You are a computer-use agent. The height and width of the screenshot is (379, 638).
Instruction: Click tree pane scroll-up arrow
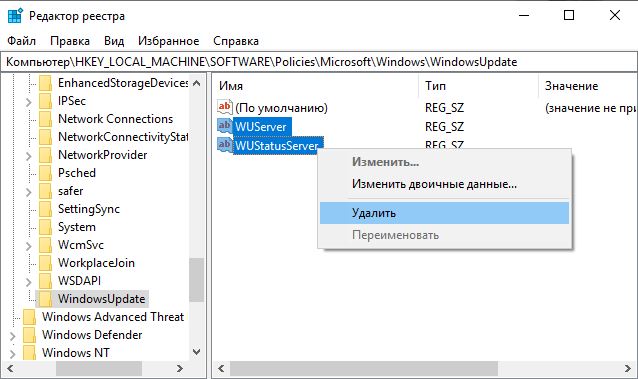(x=197, y=83)
